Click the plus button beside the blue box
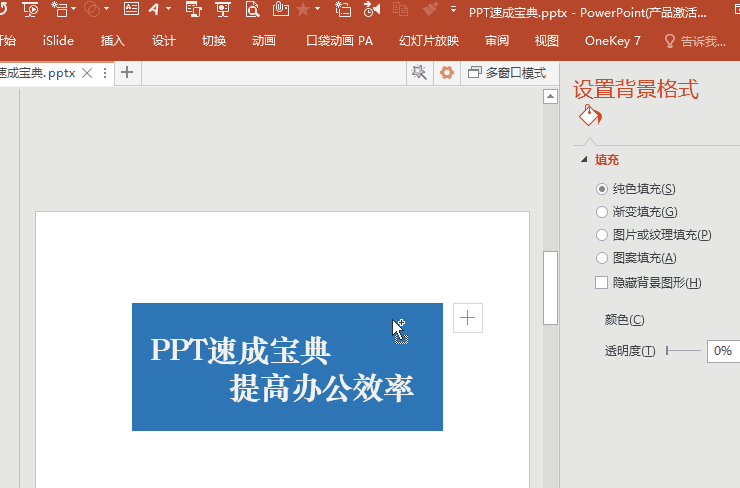This screenshot has height=488, width=740. click(x=468, y=318)
